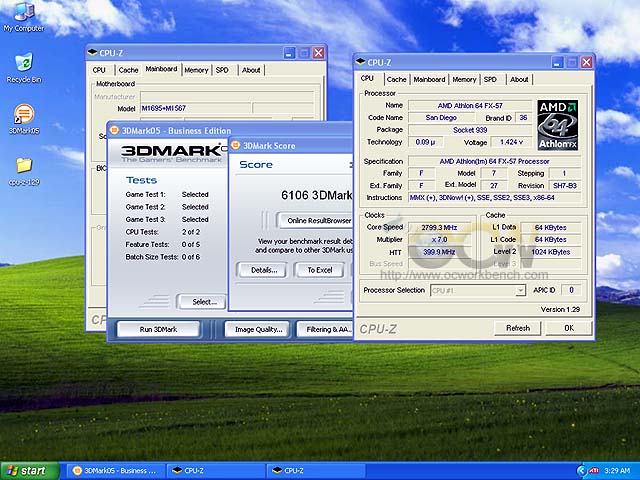
Task: Select the About tab in right CPU-Z window
Action: (519, 79)
